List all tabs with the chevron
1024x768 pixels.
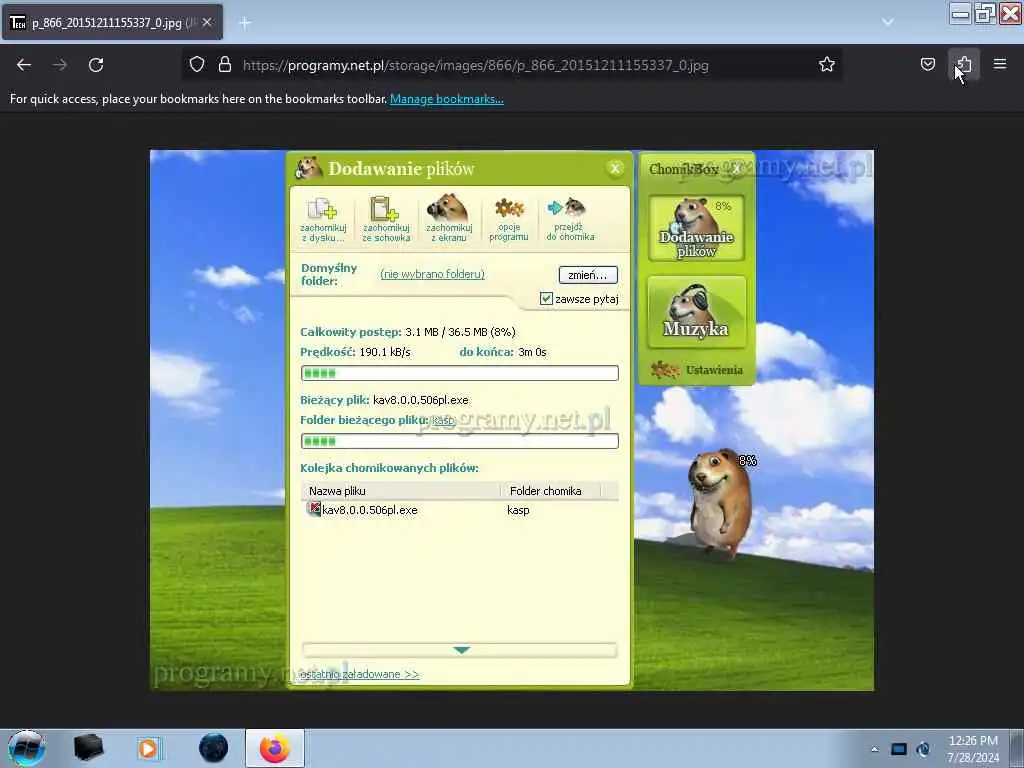pyautogui.click(x=888, y=22)
